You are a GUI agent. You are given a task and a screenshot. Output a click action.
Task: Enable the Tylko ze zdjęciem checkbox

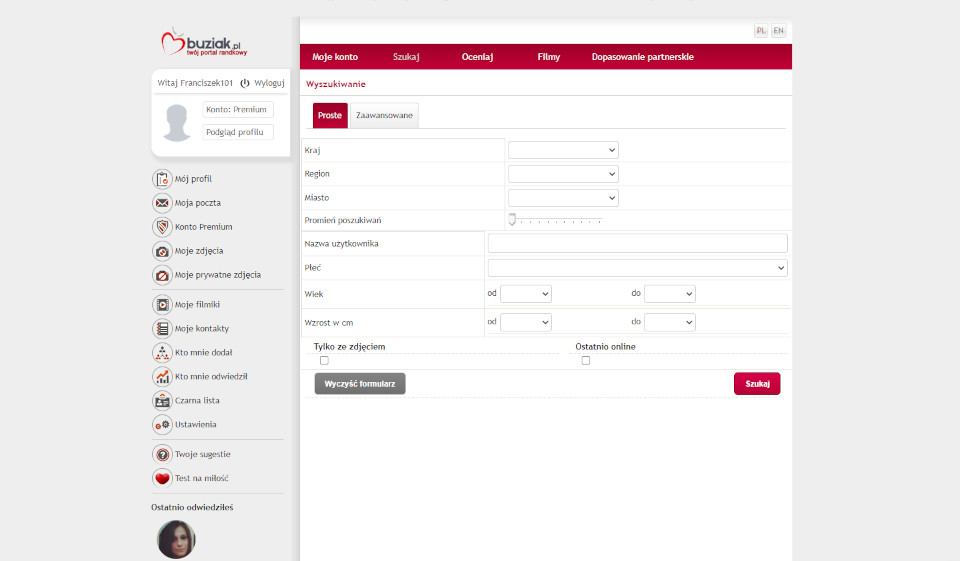point(324,360)
